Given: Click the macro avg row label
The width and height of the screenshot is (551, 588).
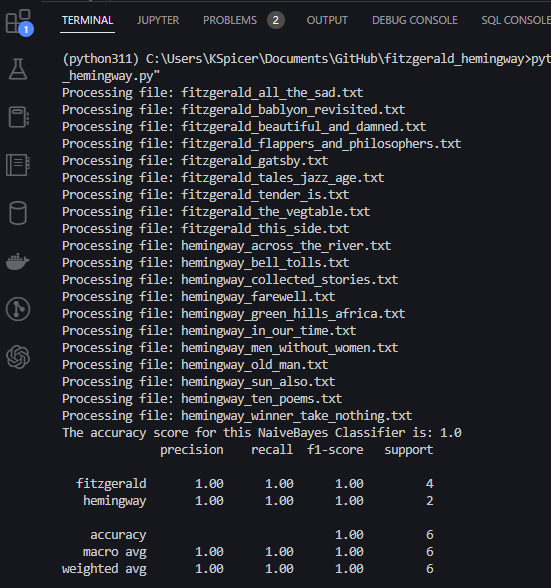Looking at the screenshot, I should click(114, 552).
